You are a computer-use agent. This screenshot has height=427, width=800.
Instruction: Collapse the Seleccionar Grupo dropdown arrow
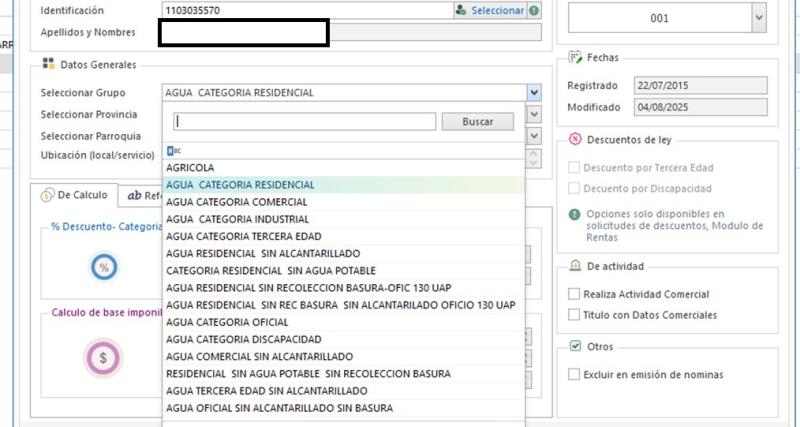click(x=534, y=93)
